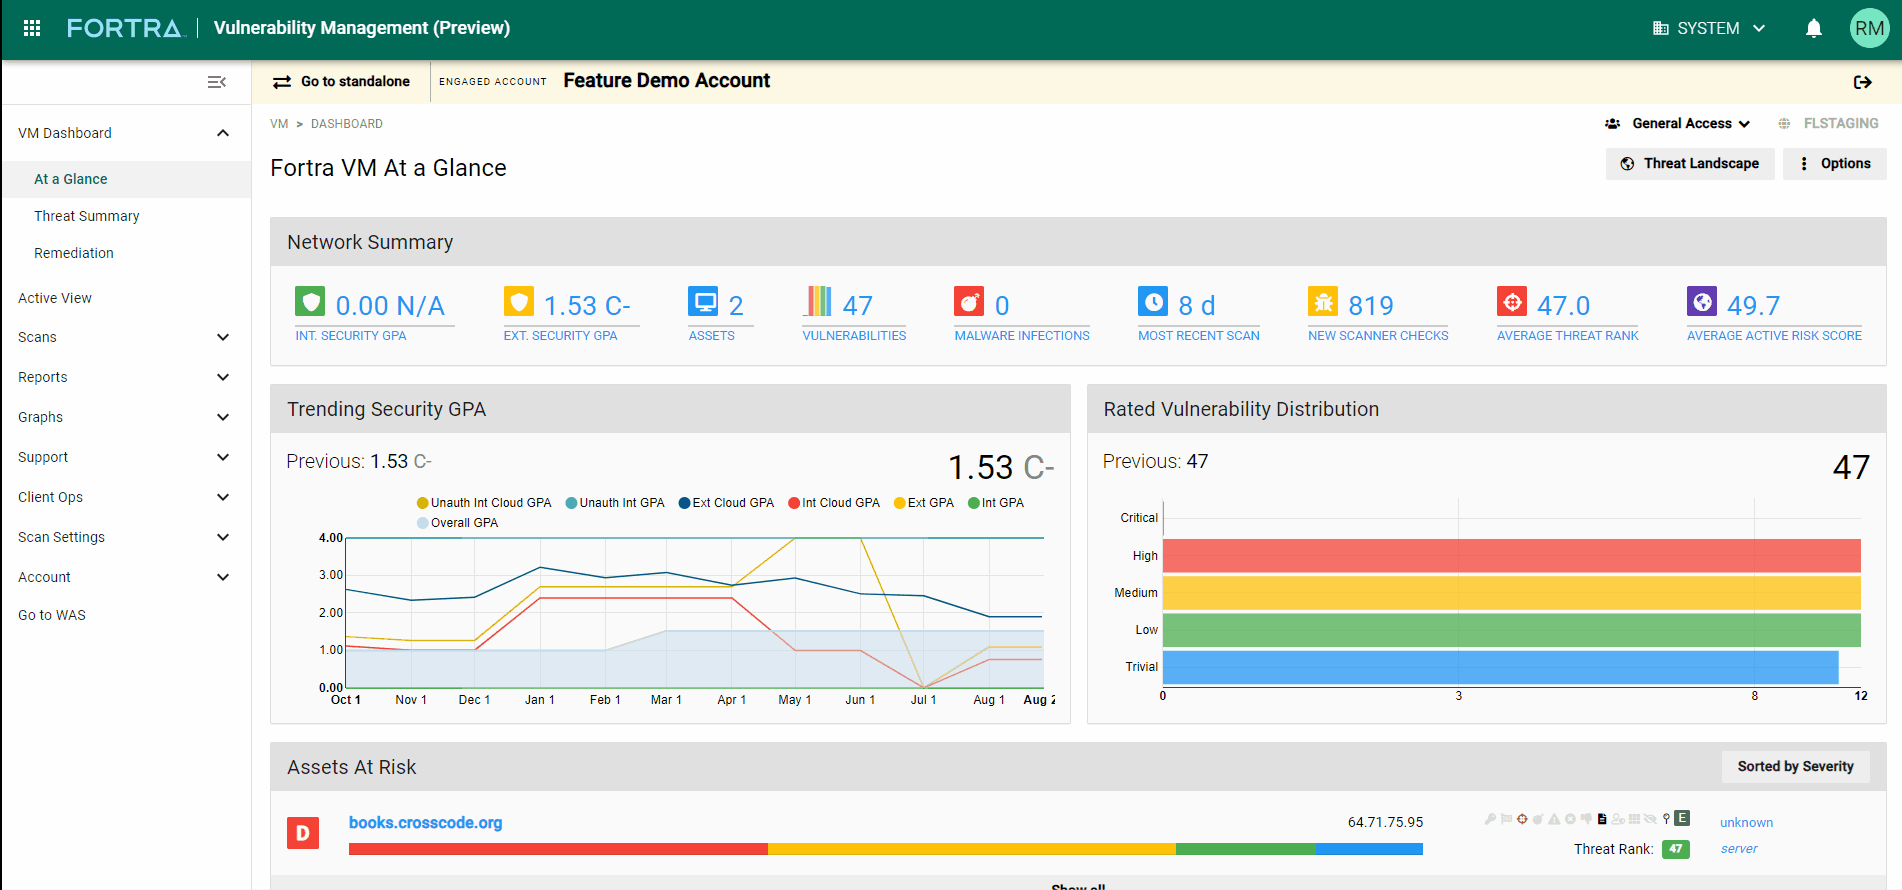Expand the Scans sidebar menu

223,337
